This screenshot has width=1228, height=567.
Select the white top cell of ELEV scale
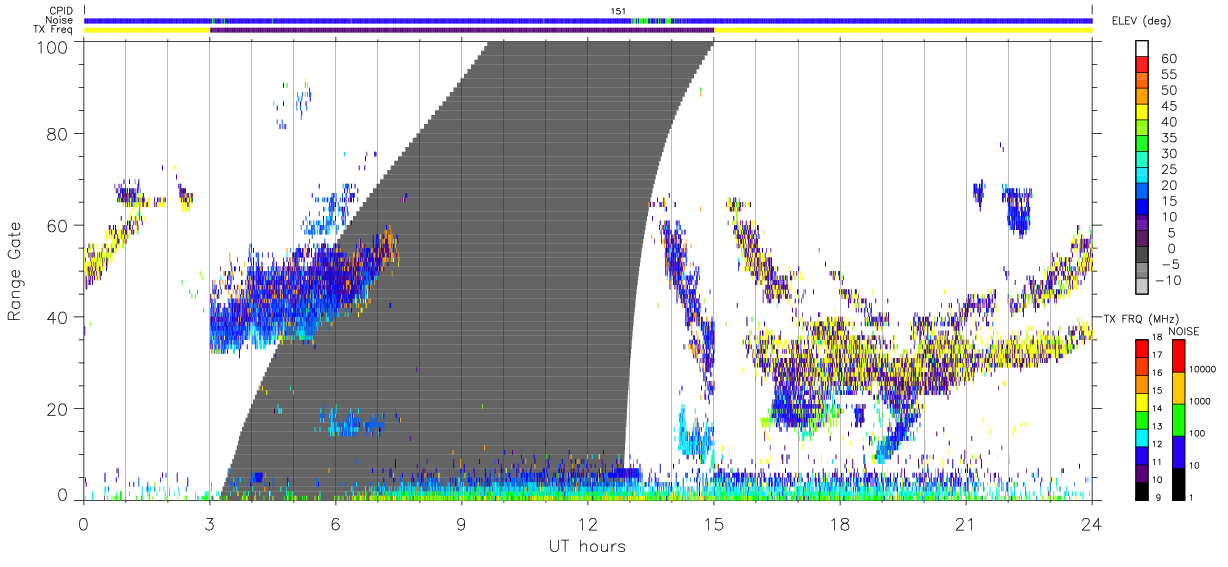(1144, 48)
